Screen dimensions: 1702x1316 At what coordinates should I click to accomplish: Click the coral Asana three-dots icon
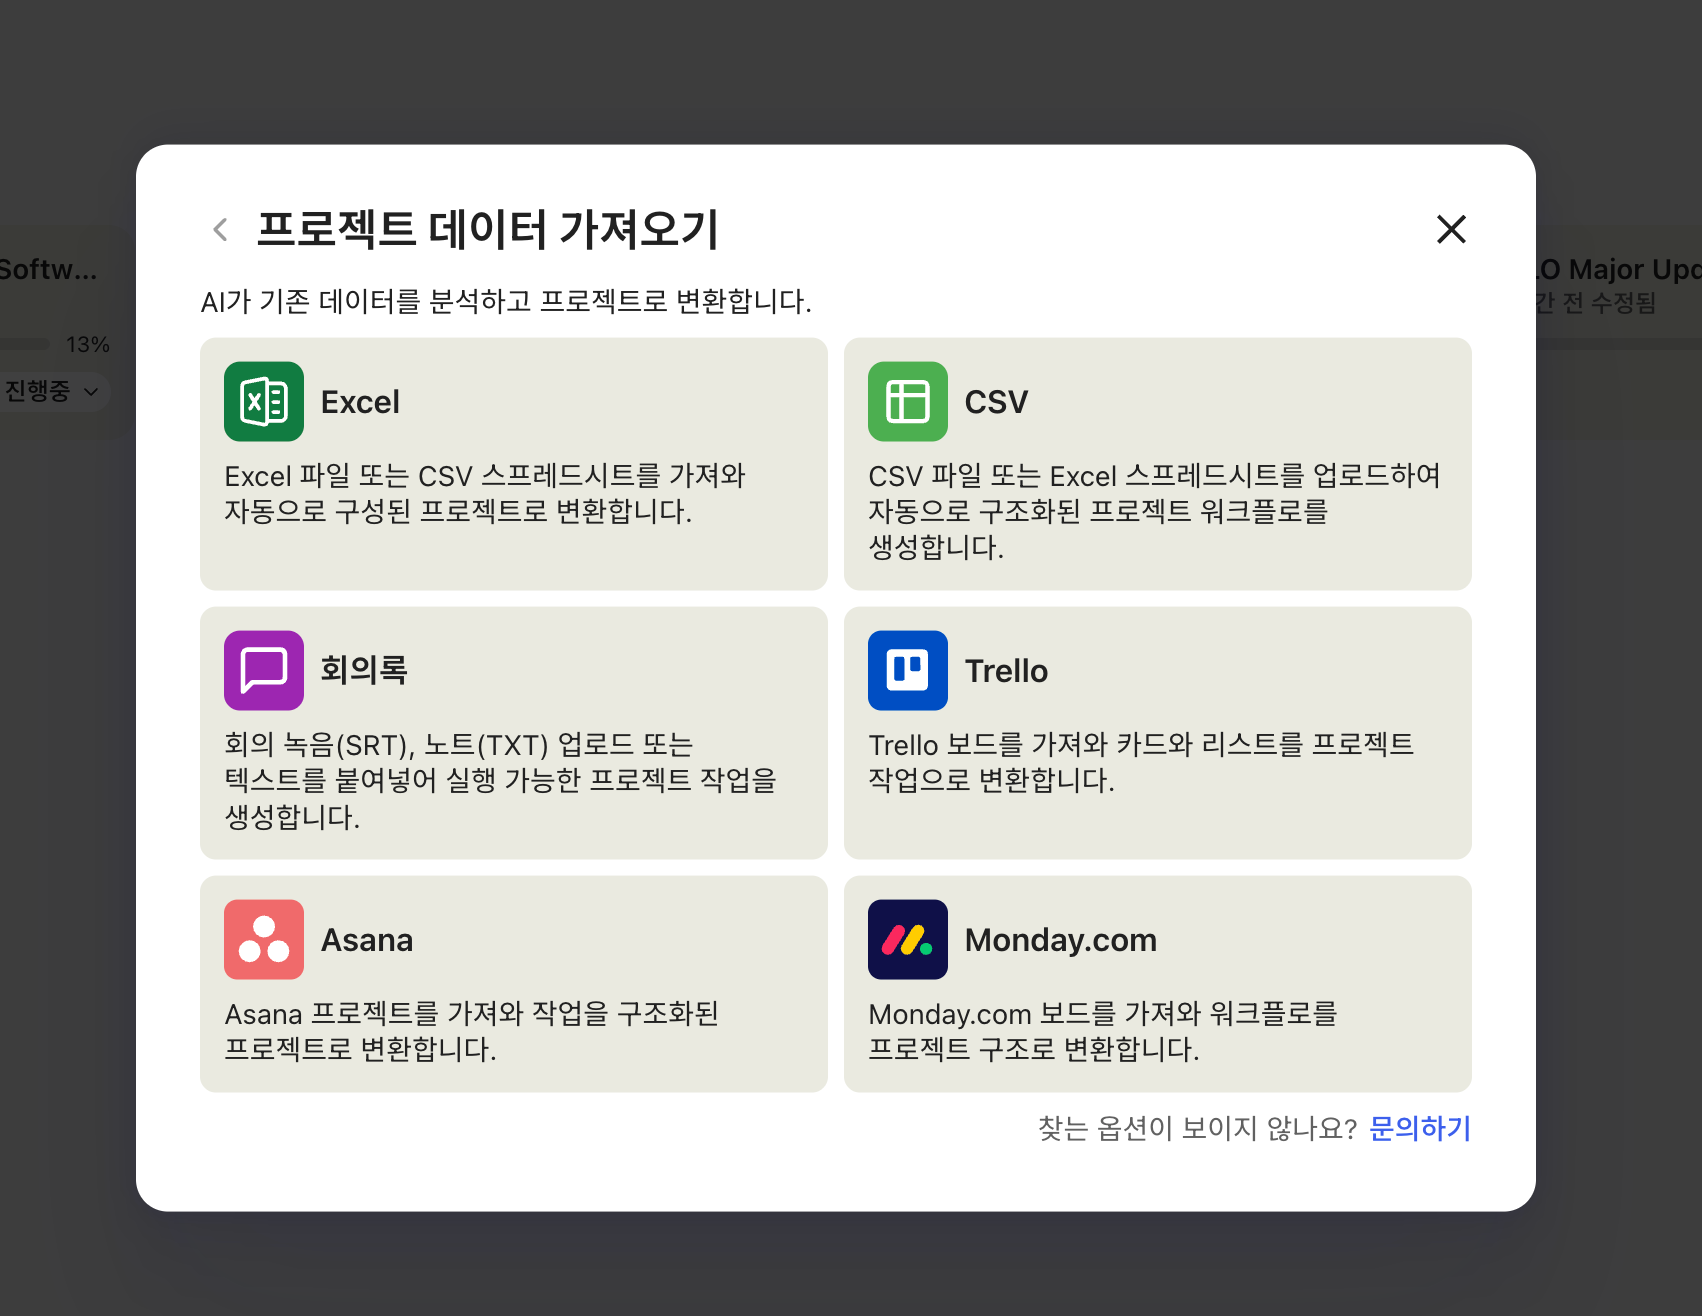[x=264, y=939]
